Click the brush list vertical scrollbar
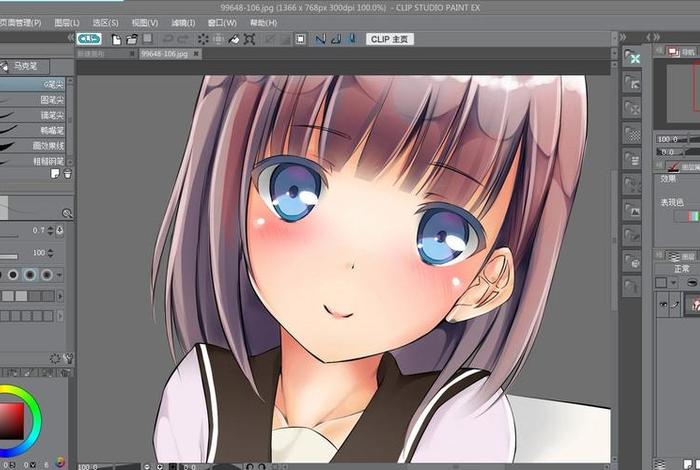Screen dimensions: 700x470 [70, 121]
